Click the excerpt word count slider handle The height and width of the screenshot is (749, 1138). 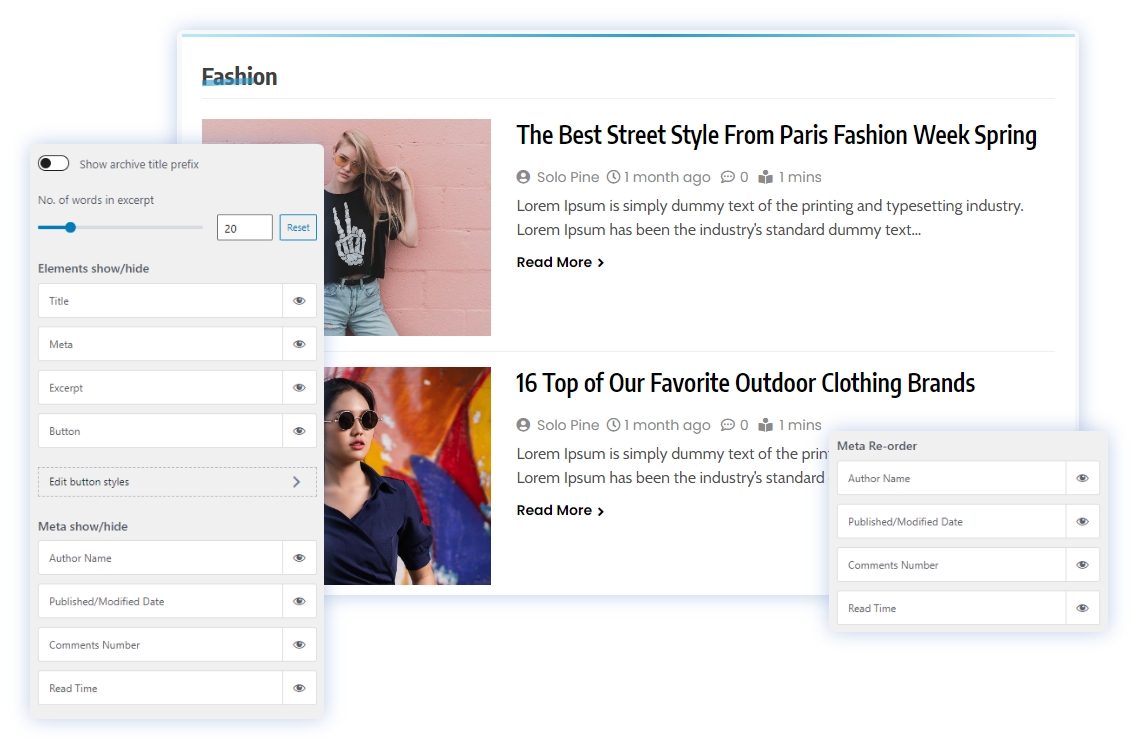[x=70, y=227]
